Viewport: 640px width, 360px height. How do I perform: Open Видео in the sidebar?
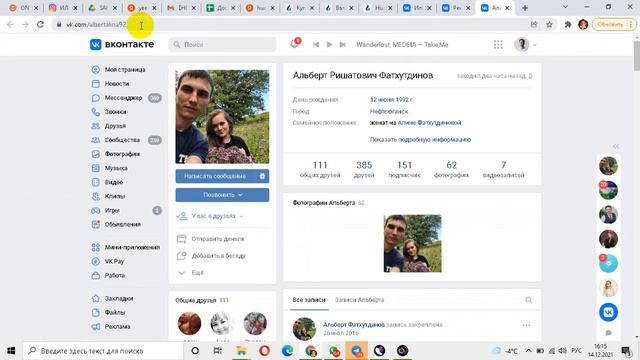coord(107,182)
